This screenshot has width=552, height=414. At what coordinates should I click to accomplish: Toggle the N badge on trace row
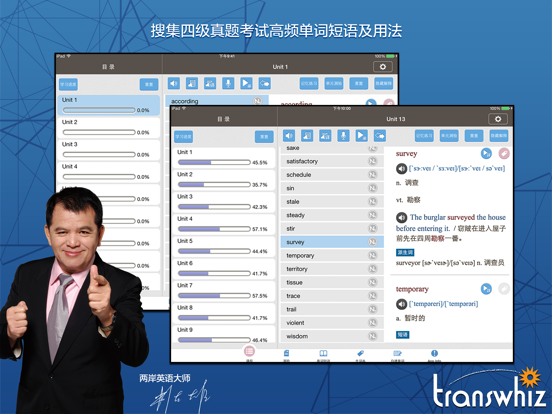click(x=372, y=296)
